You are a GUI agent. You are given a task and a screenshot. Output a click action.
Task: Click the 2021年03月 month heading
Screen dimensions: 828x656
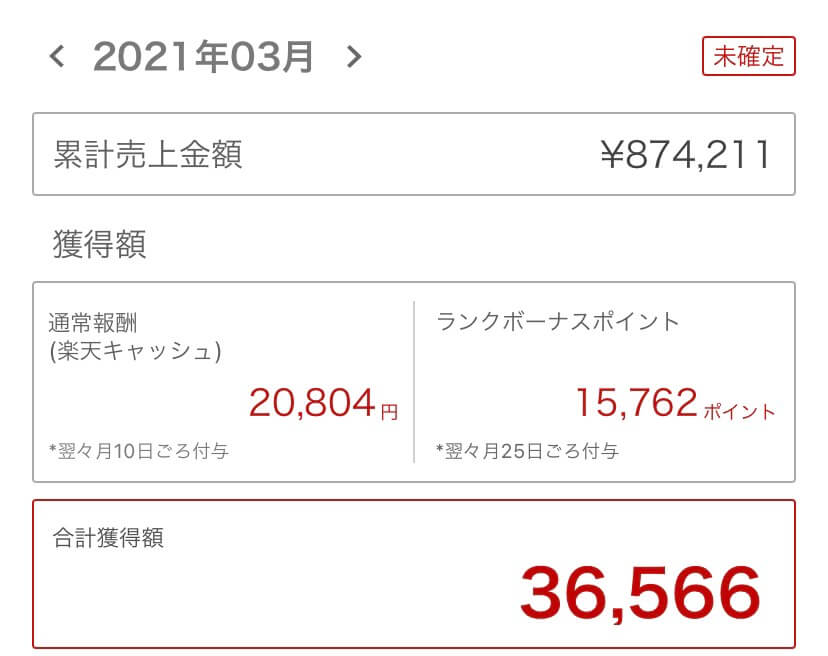[204, 57]
